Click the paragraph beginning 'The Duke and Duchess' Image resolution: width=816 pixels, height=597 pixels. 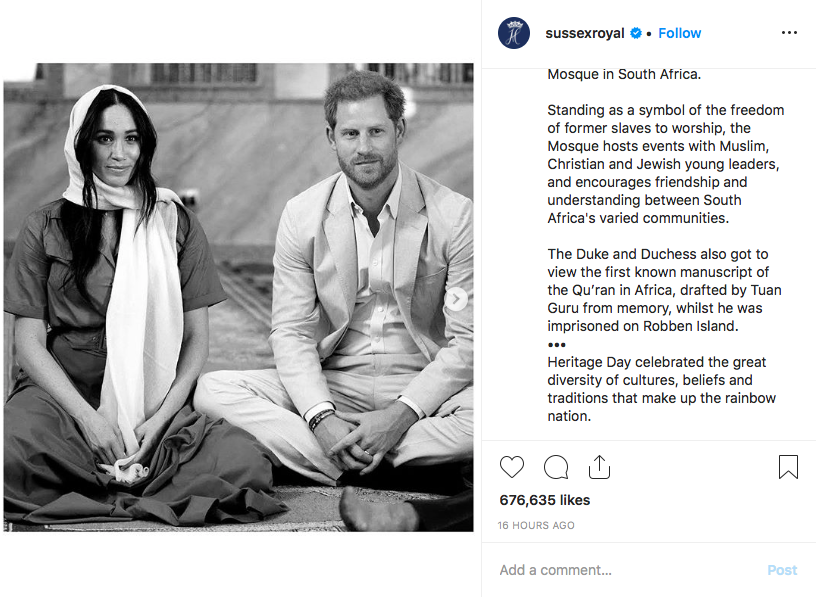664,290
